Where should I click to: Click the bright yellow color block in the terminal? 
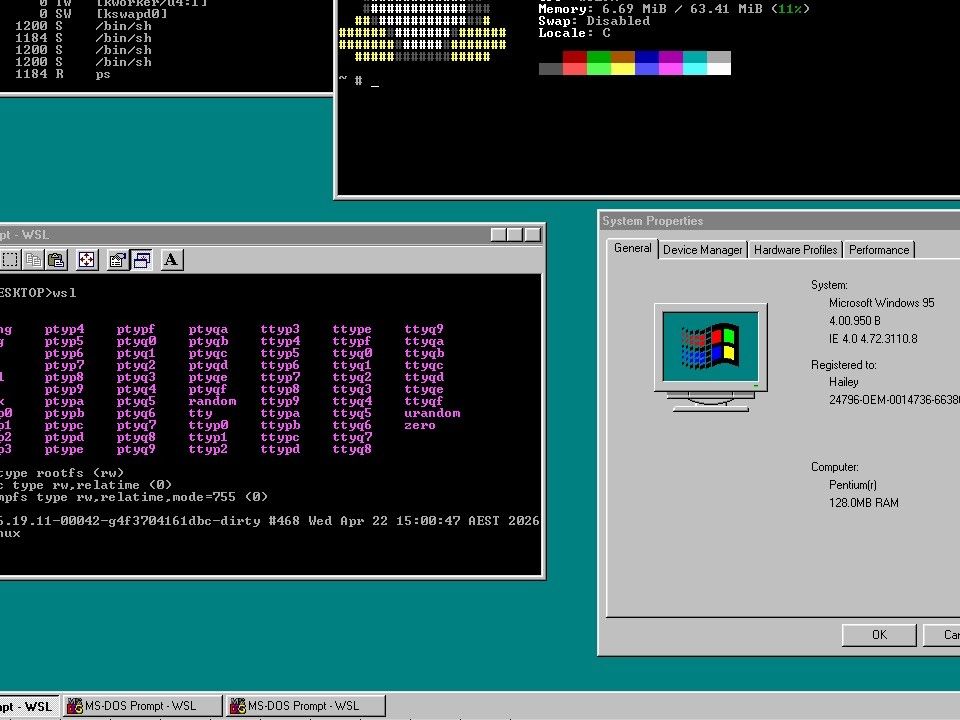tap(623, 69)
